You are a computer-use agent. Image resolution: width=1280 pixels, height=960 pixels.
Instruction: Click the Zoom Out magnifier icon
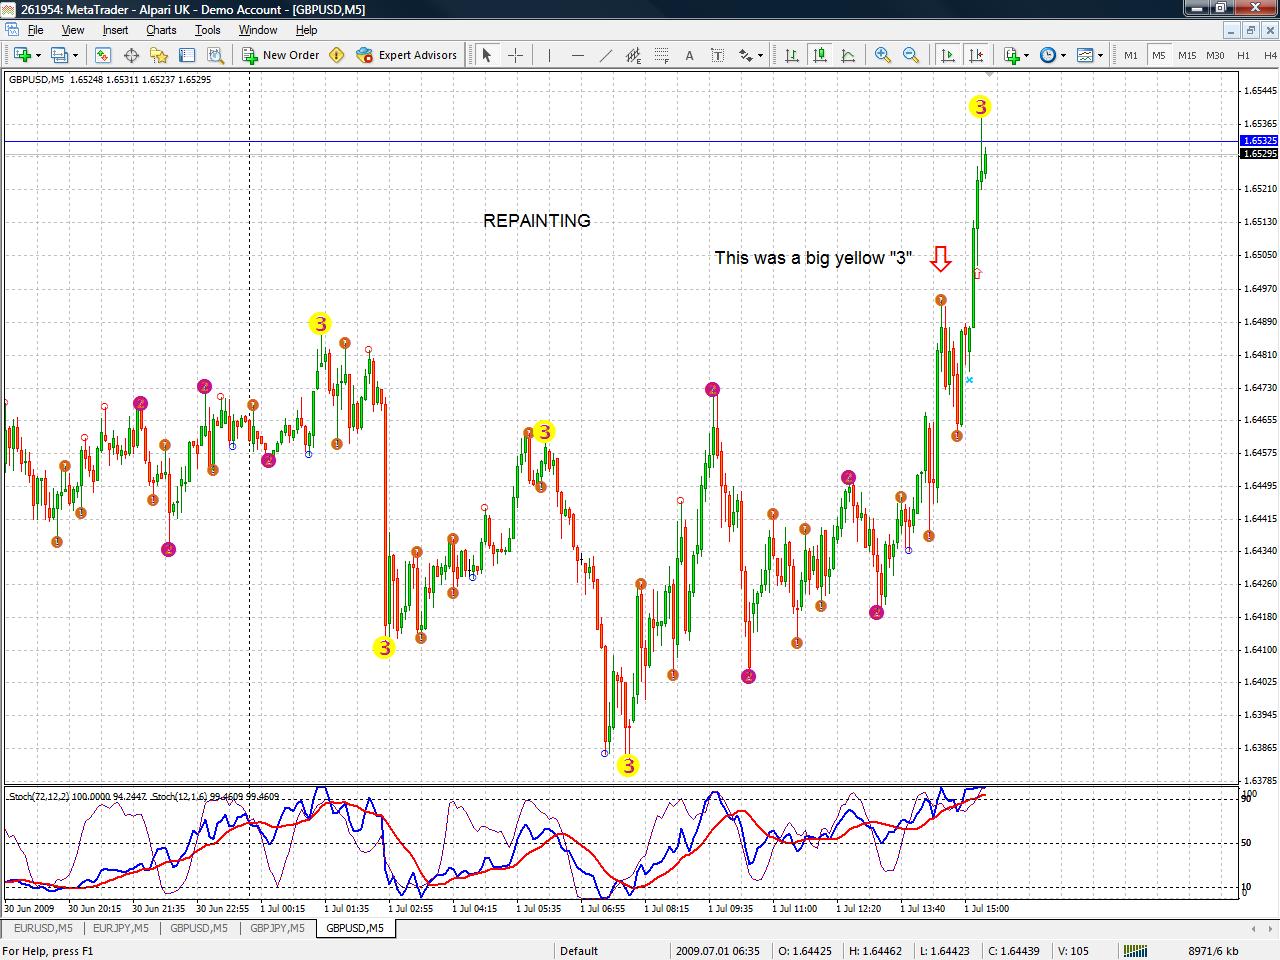pyautogui.click(x=910, y=55)
